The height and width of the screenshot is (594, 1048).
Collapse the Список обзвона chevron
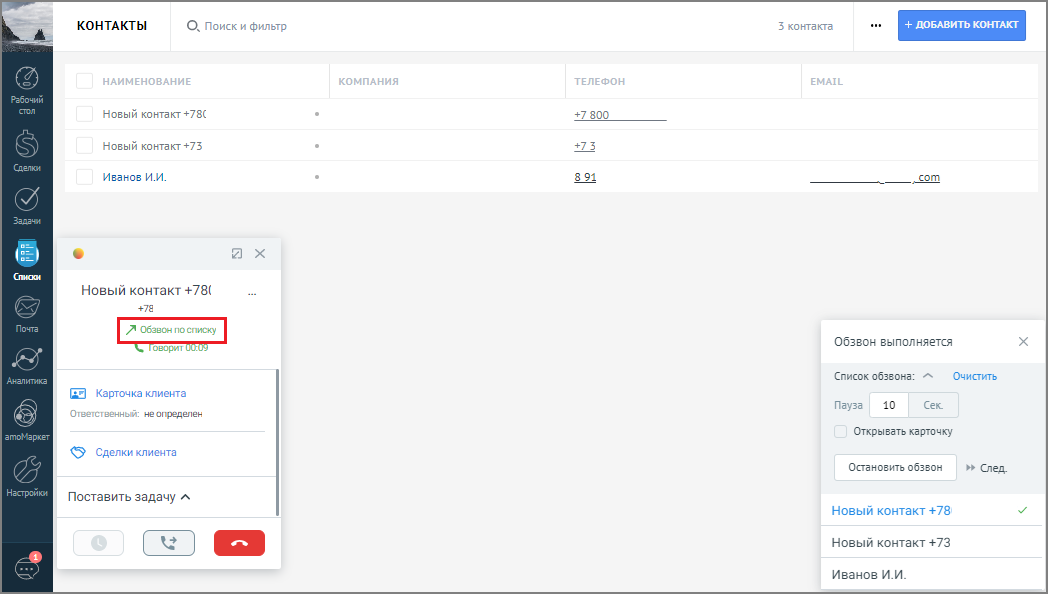tap(928, 376)
